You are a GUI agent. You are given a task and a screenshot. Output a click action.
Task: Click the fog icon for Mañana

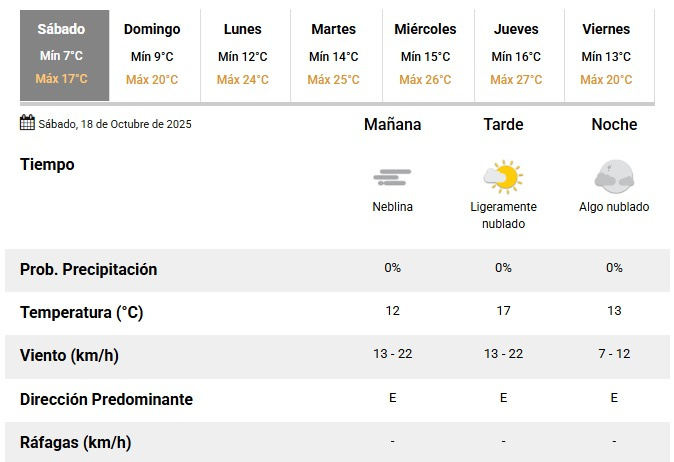[392, 178]
